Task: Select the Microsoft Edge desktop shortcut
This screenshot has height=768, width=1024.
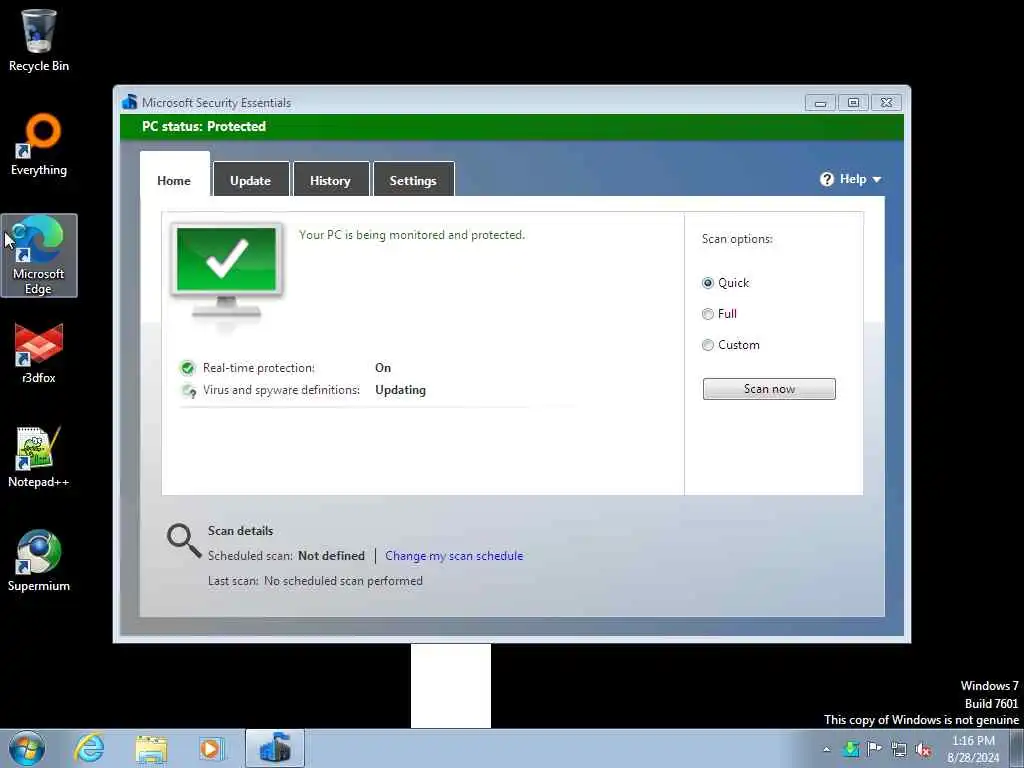Action: coord(39,255)
